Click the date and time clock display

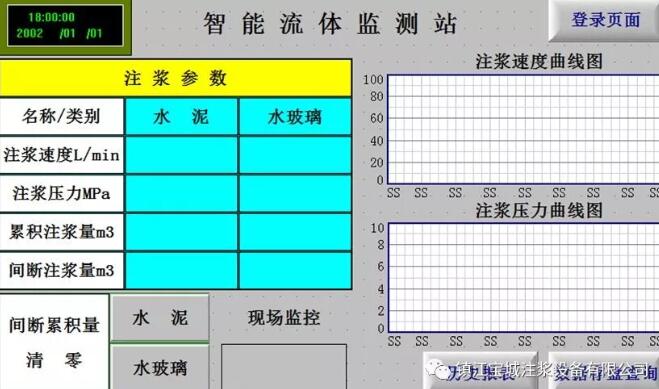[x=65, y=26]
